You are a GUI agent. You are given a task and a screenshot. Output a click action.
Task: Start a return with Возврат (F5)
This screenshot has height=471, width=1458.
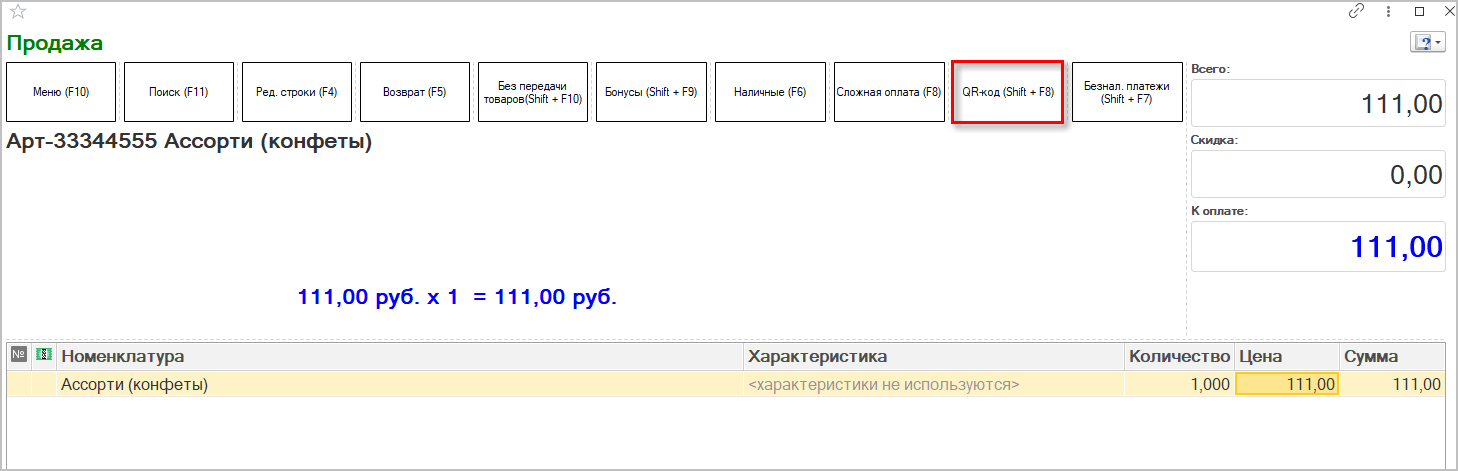coord(415,92)
